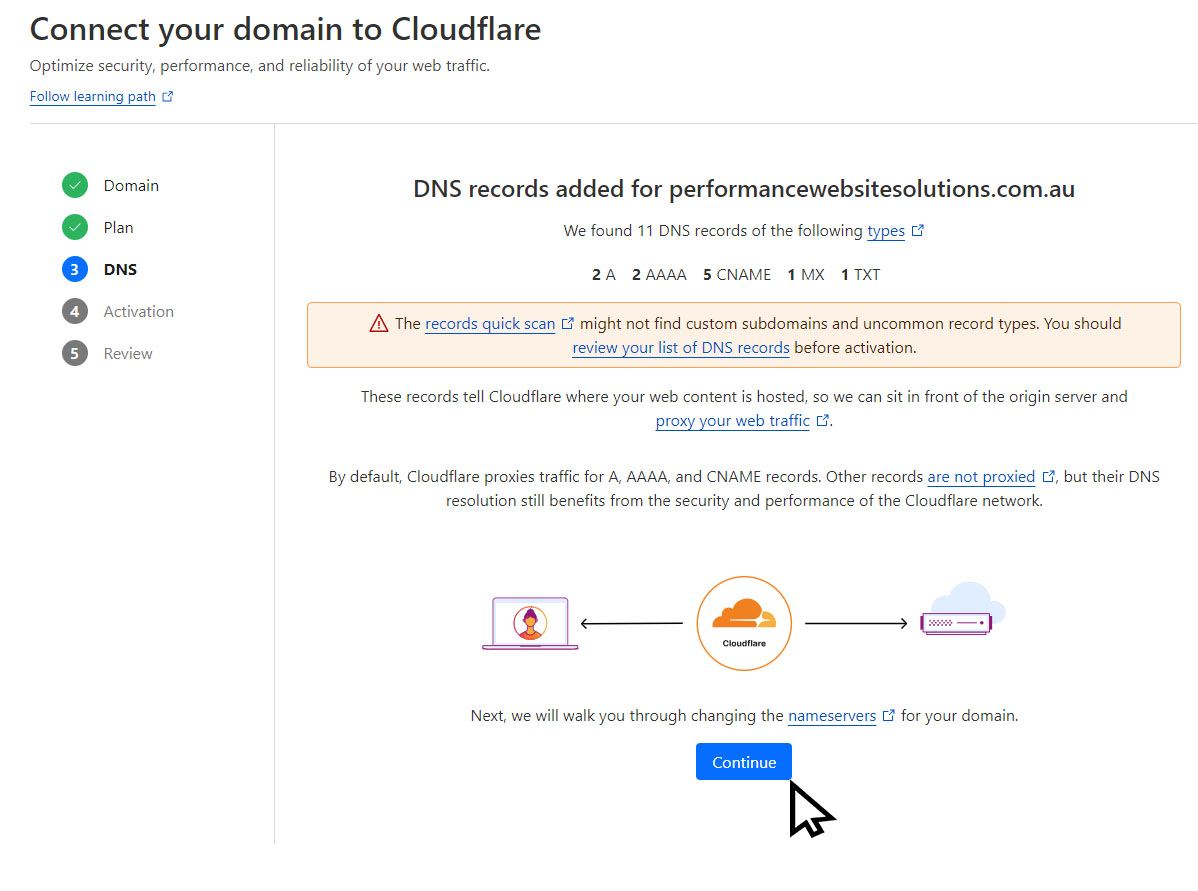This screenshot has width=1198, height=891.
Task: Click the external link icon beside "types"
Action: [917, 230]
